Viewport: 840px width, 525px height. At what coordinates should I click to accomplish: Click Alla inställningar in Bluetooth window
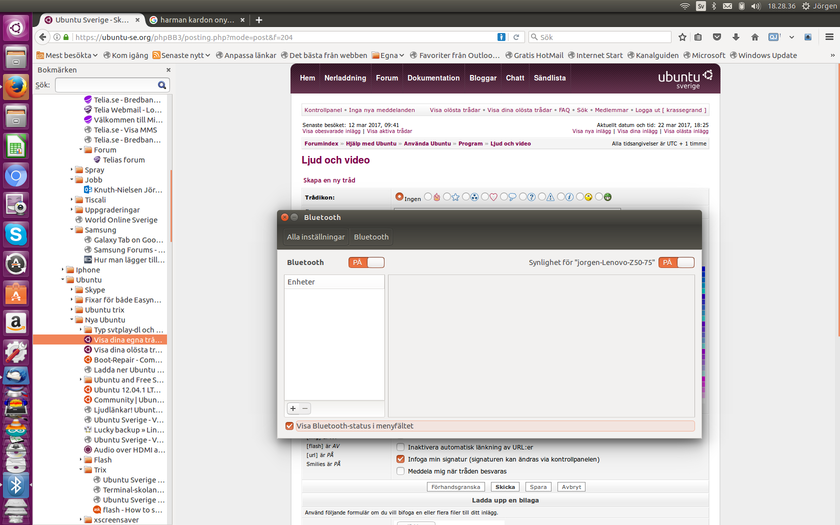pyautogui.click(x=316, y=237)
